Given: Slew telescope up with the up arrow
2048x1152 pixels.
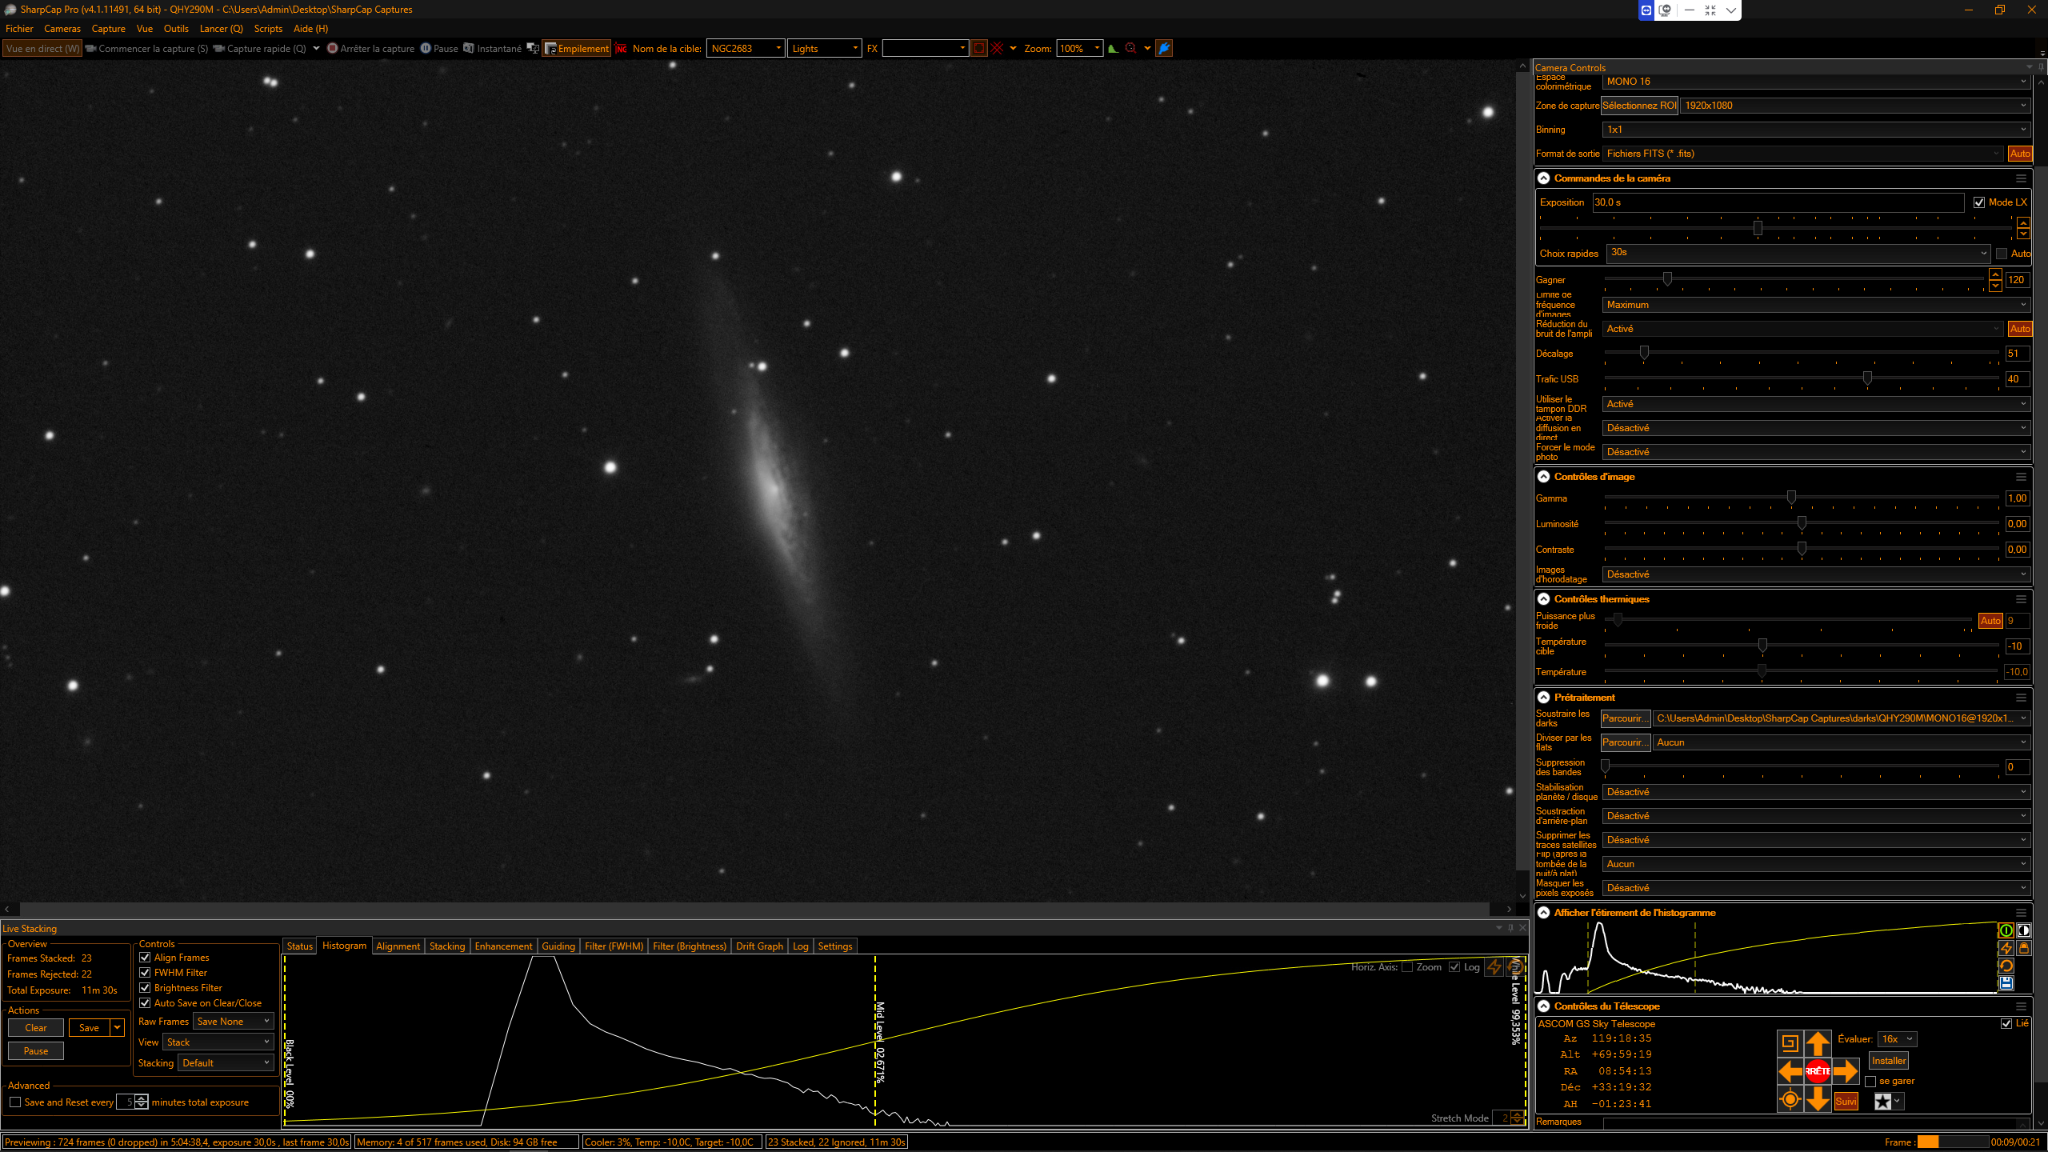Looking at the screenshot, I should 1818,1043.
